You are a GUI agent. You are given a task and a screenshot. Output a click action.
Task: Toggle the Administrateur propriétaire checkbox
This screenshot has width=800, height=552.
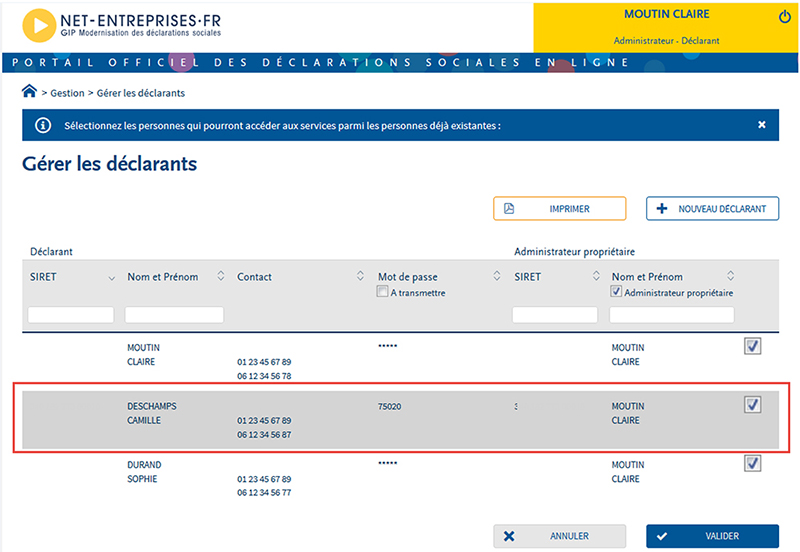point(616,291)
